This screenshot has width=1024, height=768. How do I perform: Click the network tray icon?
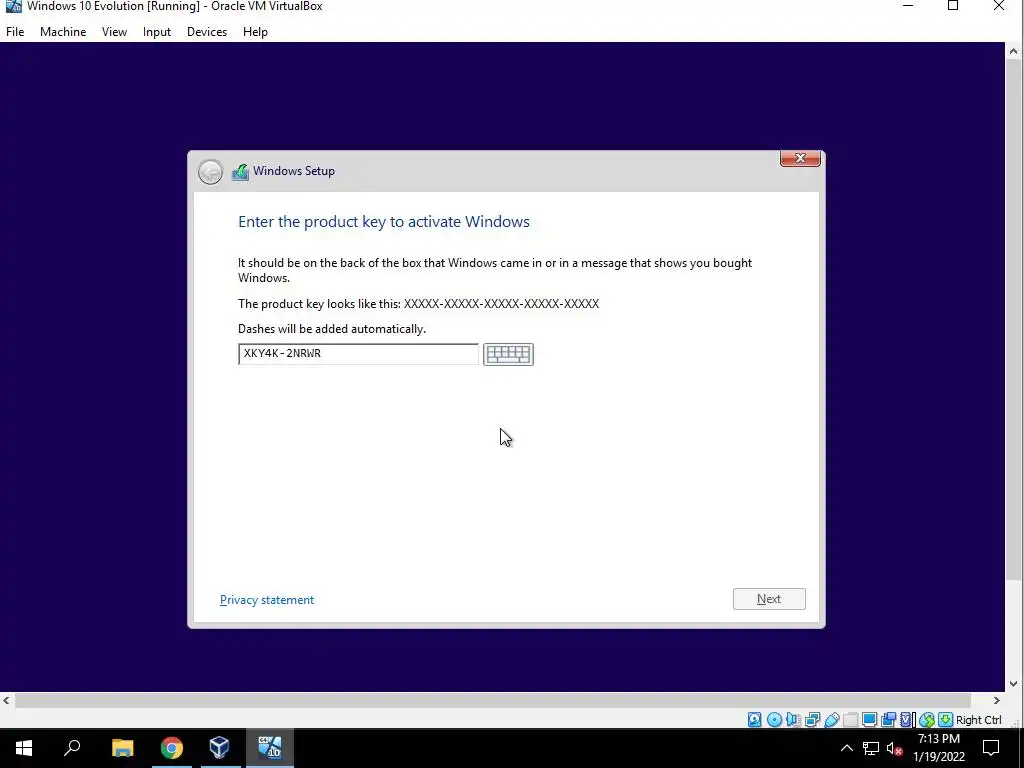click(x=871, y=748)
